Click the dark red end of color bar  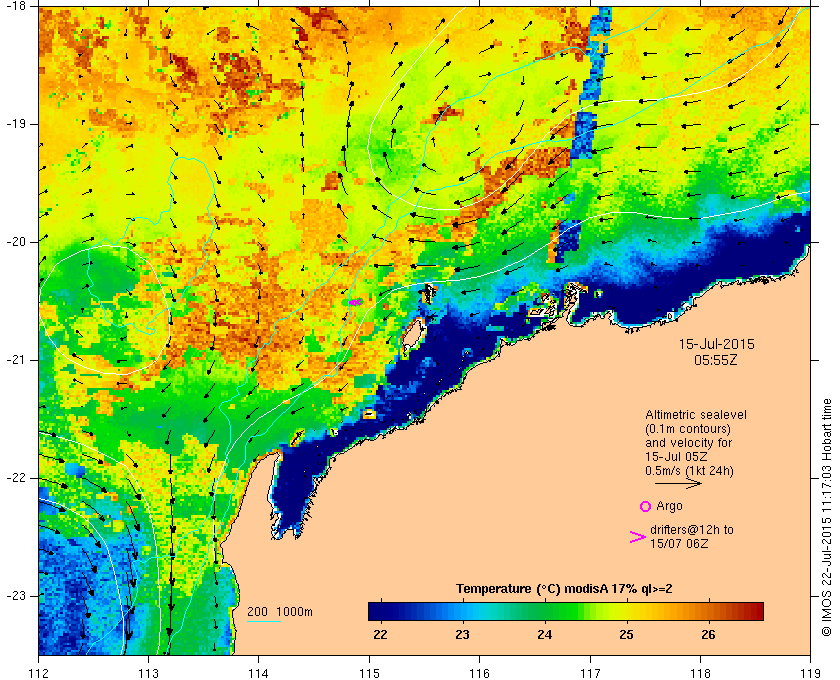pyautogui.click(x=757, y=611)
